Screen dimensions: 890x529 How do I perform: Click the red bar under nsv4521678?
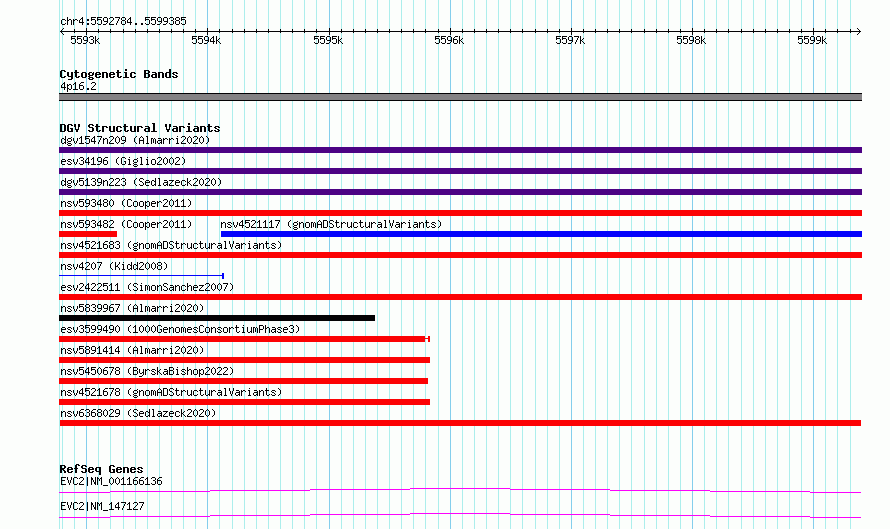tap(244, 402)
